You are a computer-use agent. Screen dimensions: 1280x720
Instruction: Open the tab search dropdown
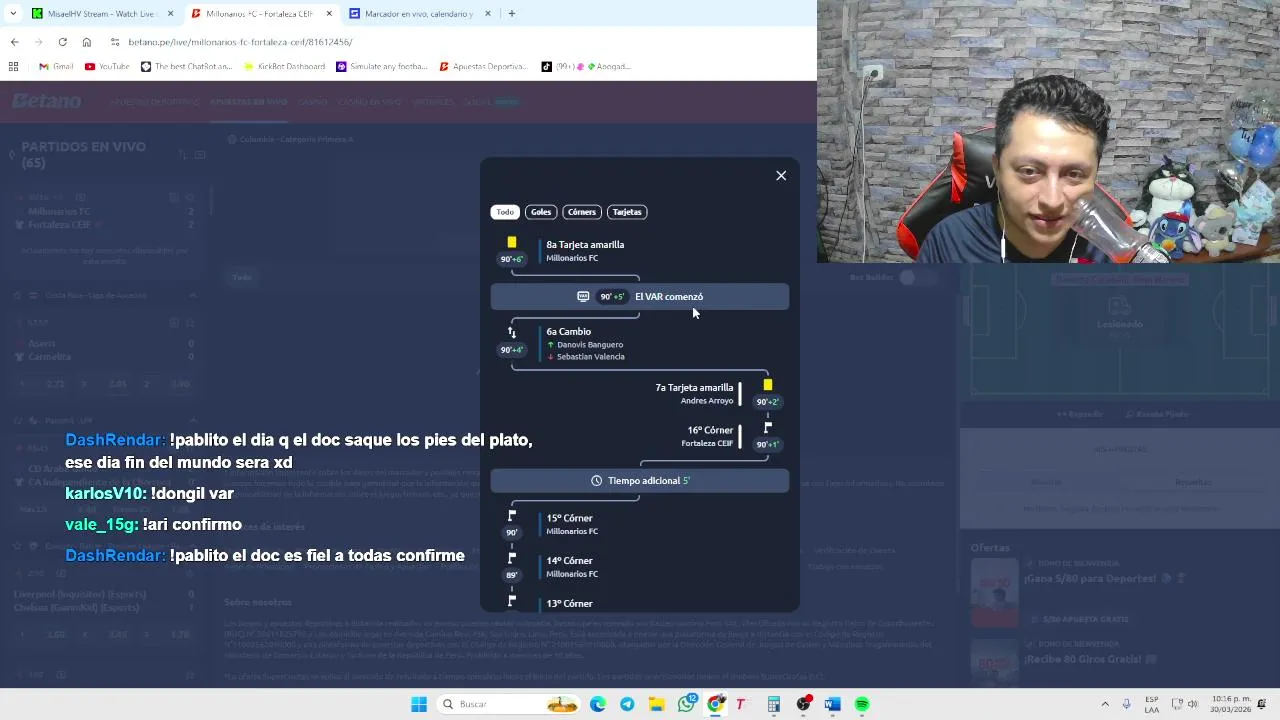12,14
